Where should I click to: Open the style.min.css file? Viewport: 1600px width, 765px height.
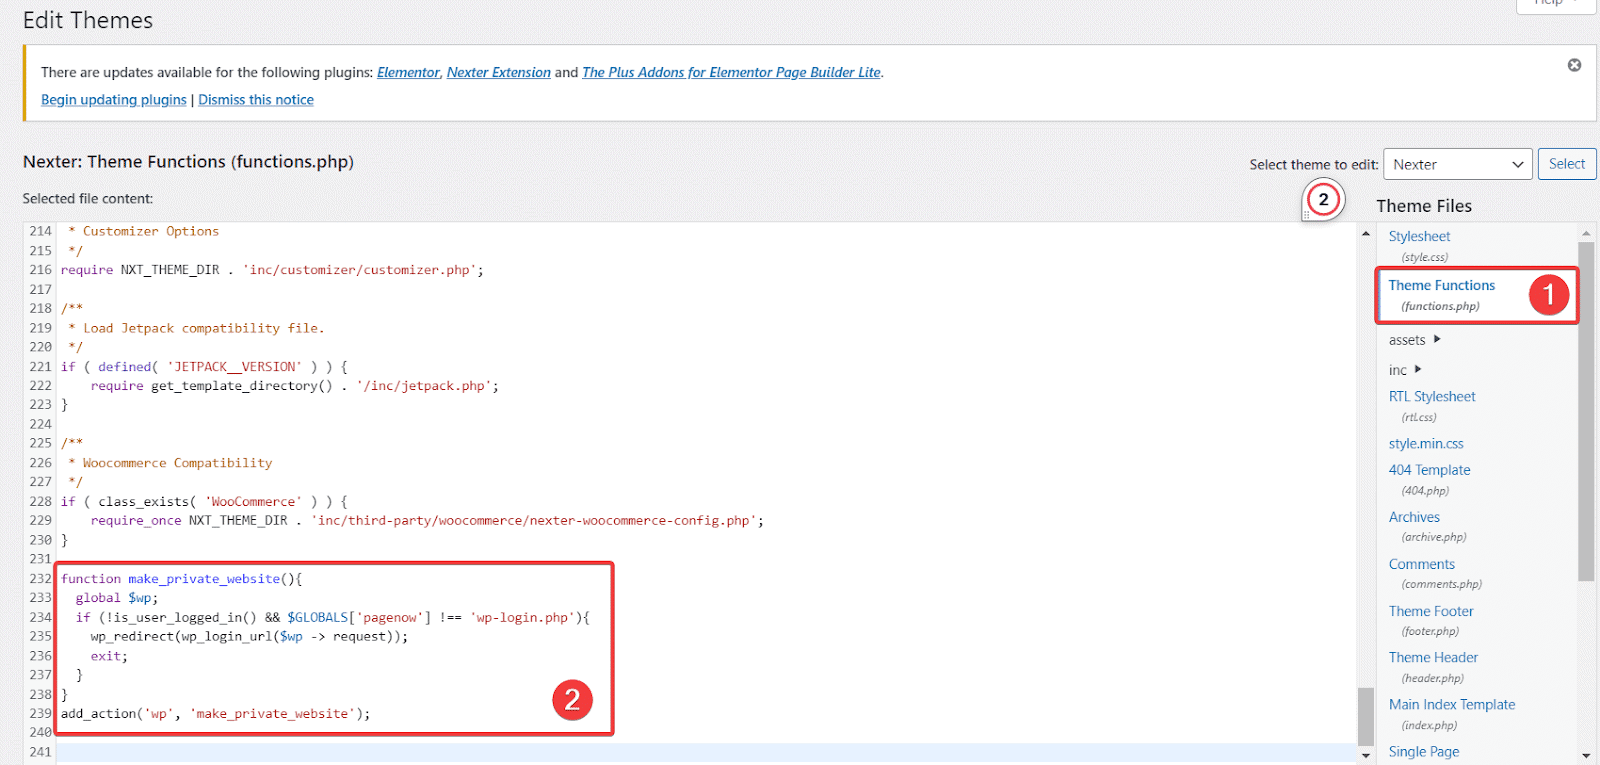tap(1426, 443)
